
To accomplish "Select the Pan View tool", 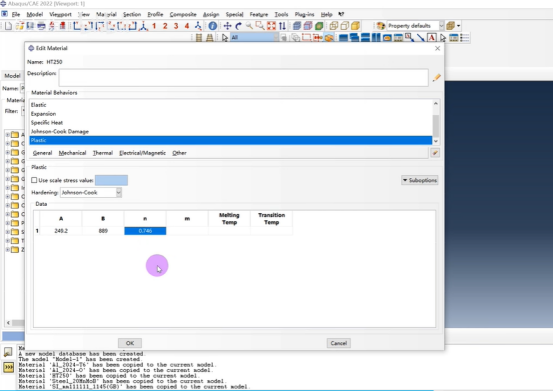I will pos(228,26).
